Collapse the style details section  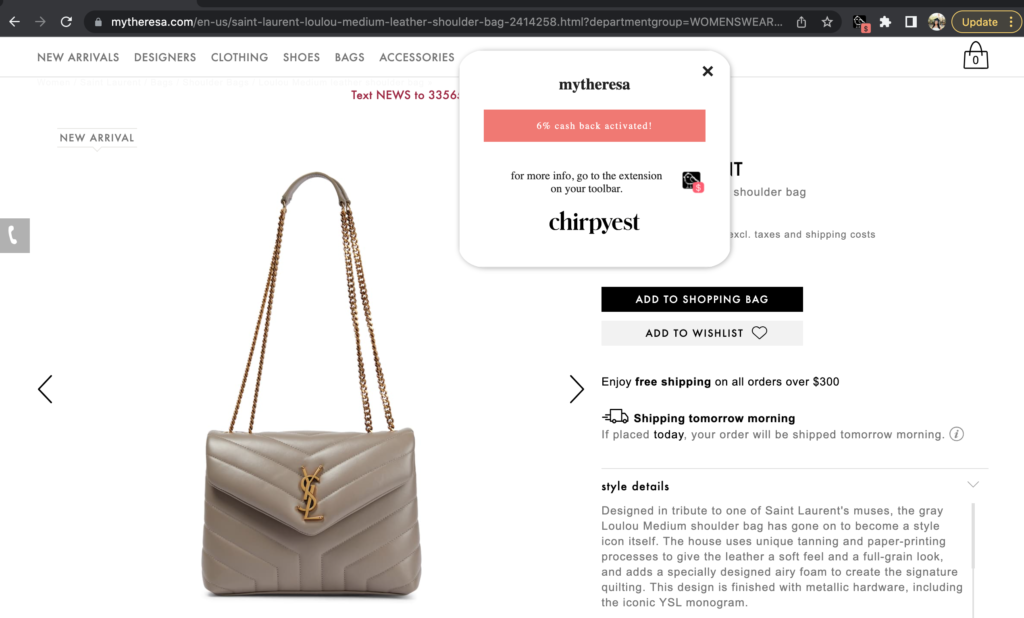coord(973,485)
